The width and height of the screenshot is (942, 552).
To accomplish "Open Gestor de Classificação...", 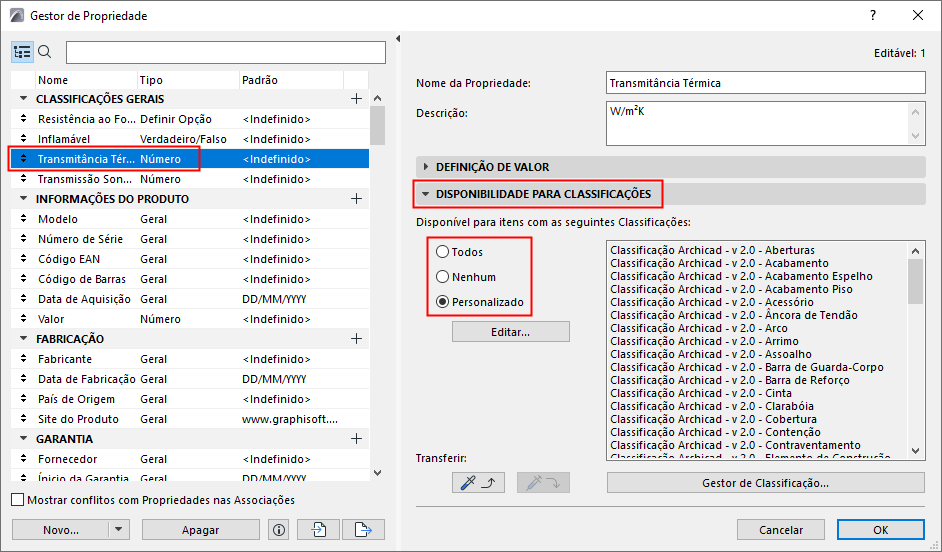I will (x=765, y=483).
